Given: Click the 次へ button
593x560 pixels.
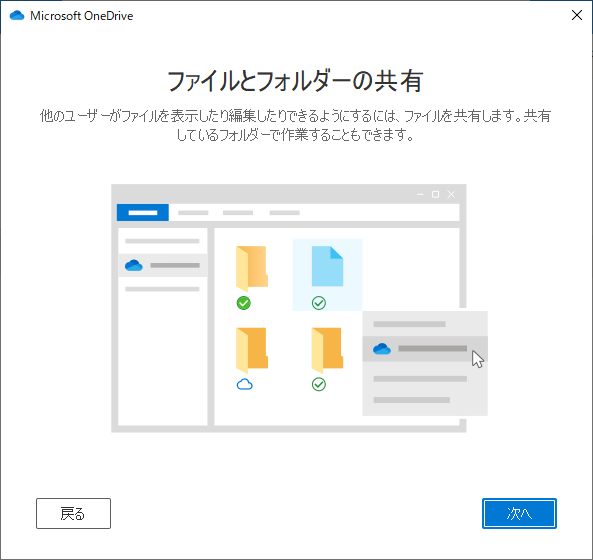Looking at the screenshot, I should point(519,513).
